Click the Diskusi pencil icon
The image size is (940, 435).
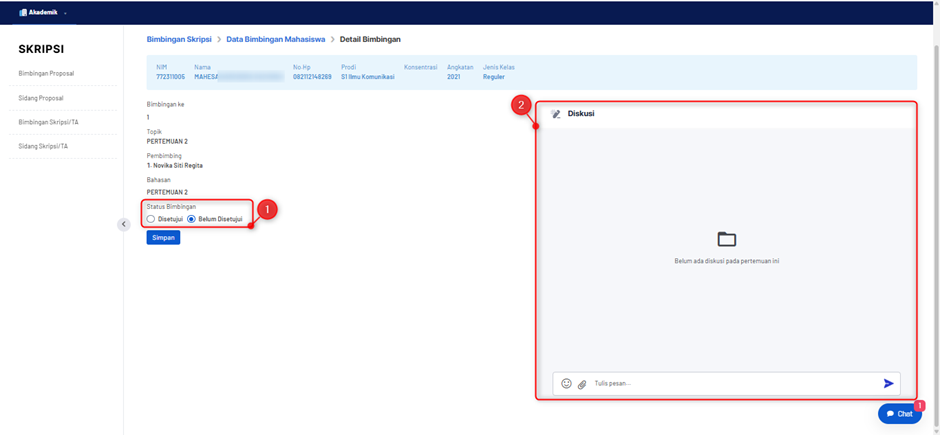coord(556,113)
